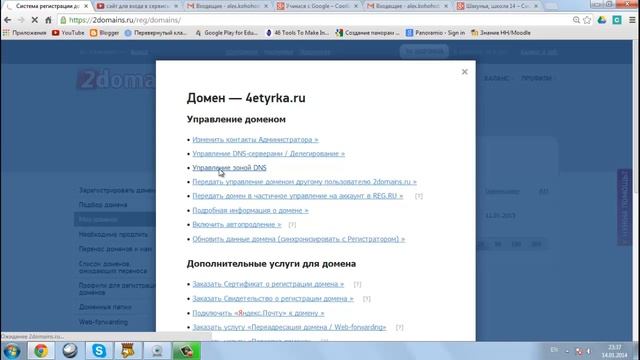640x360 pixels.
Task: Switch to the Учимся с Google tab
Action: point(317,6)
